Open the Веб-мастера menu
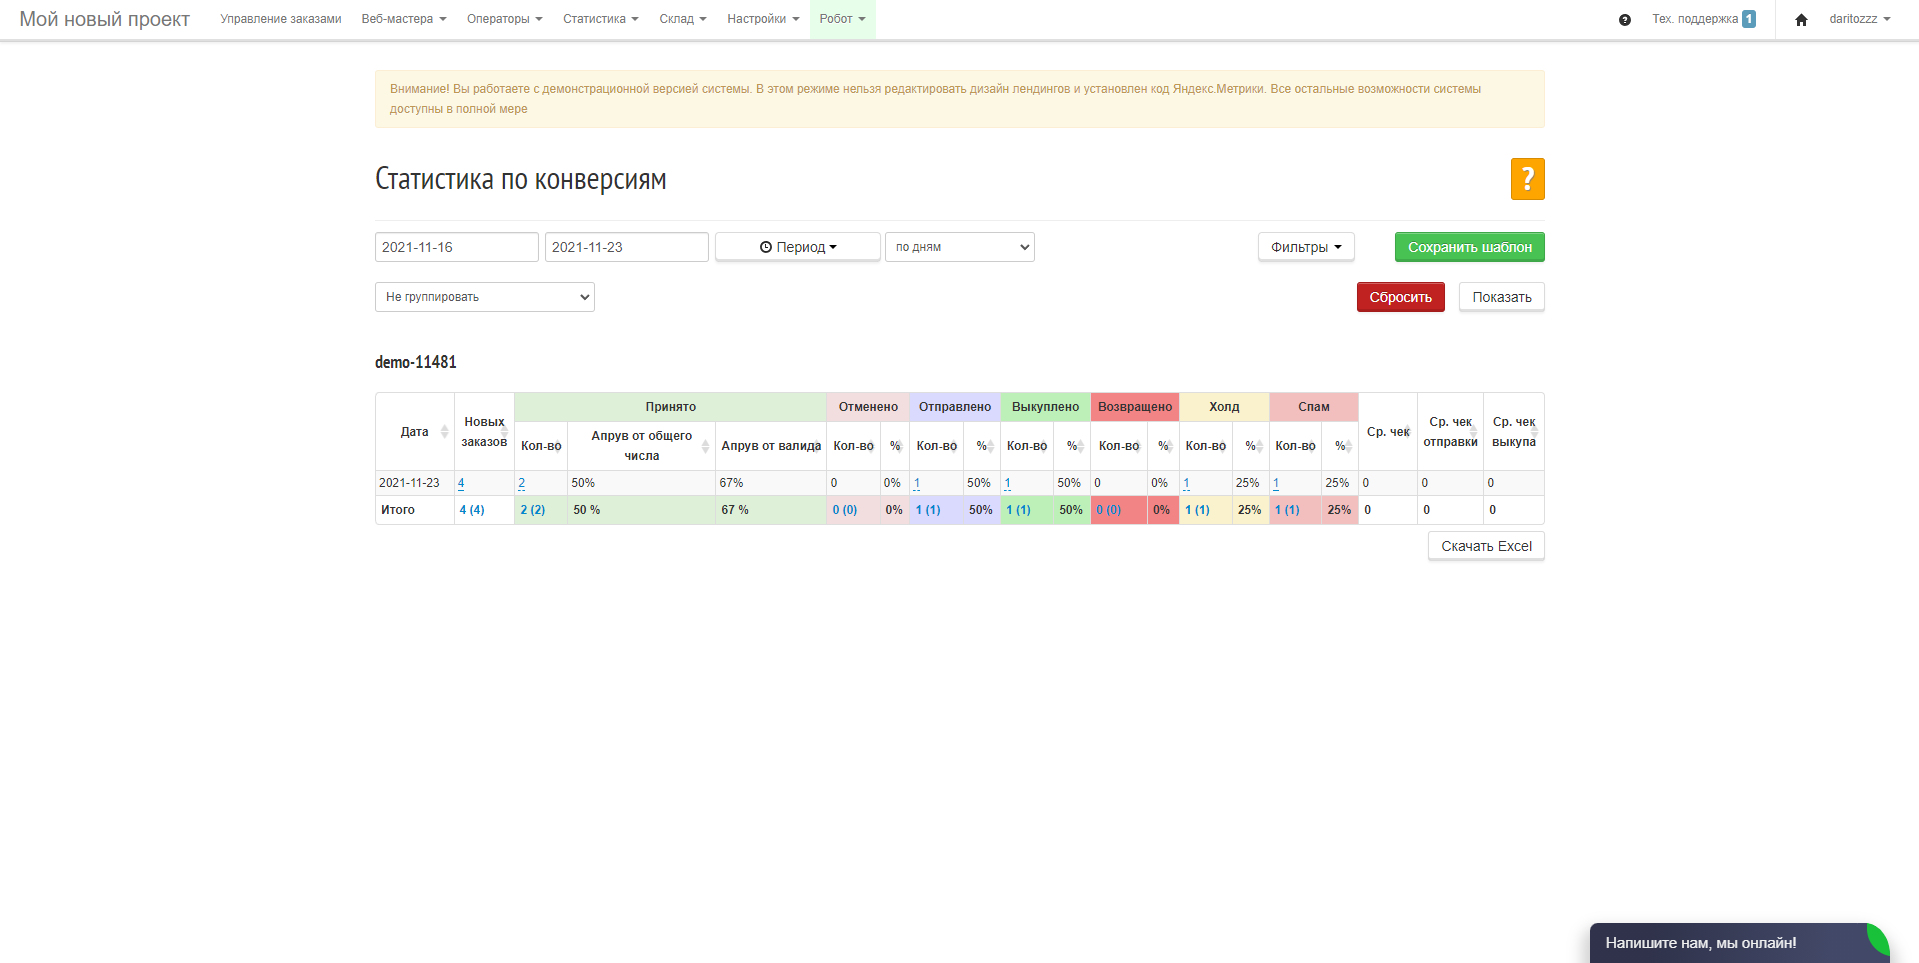 click(404, 19)
